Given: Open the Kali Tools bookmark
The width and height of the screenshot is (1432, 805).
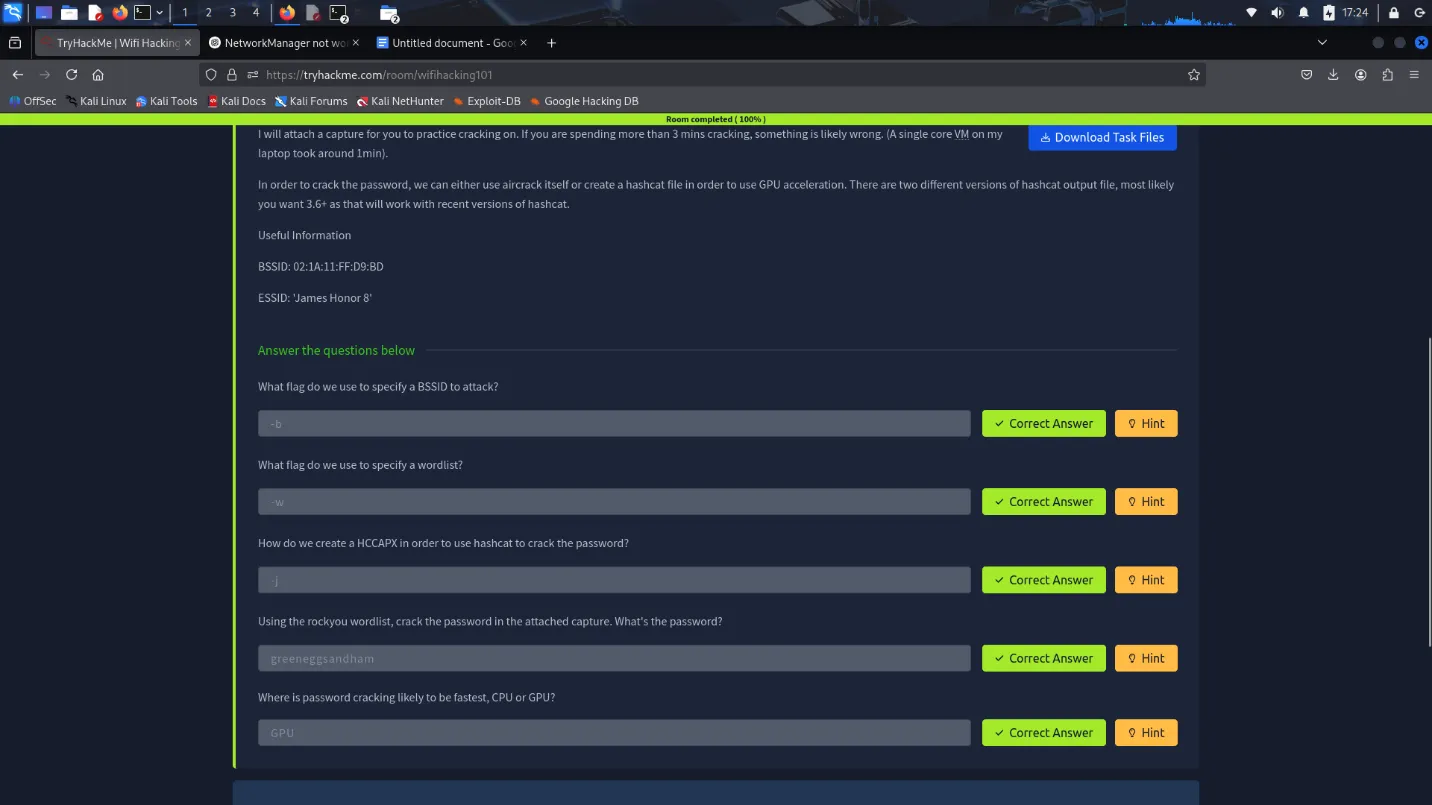Looking at the screenshot, I should click(x=166, y=101).
